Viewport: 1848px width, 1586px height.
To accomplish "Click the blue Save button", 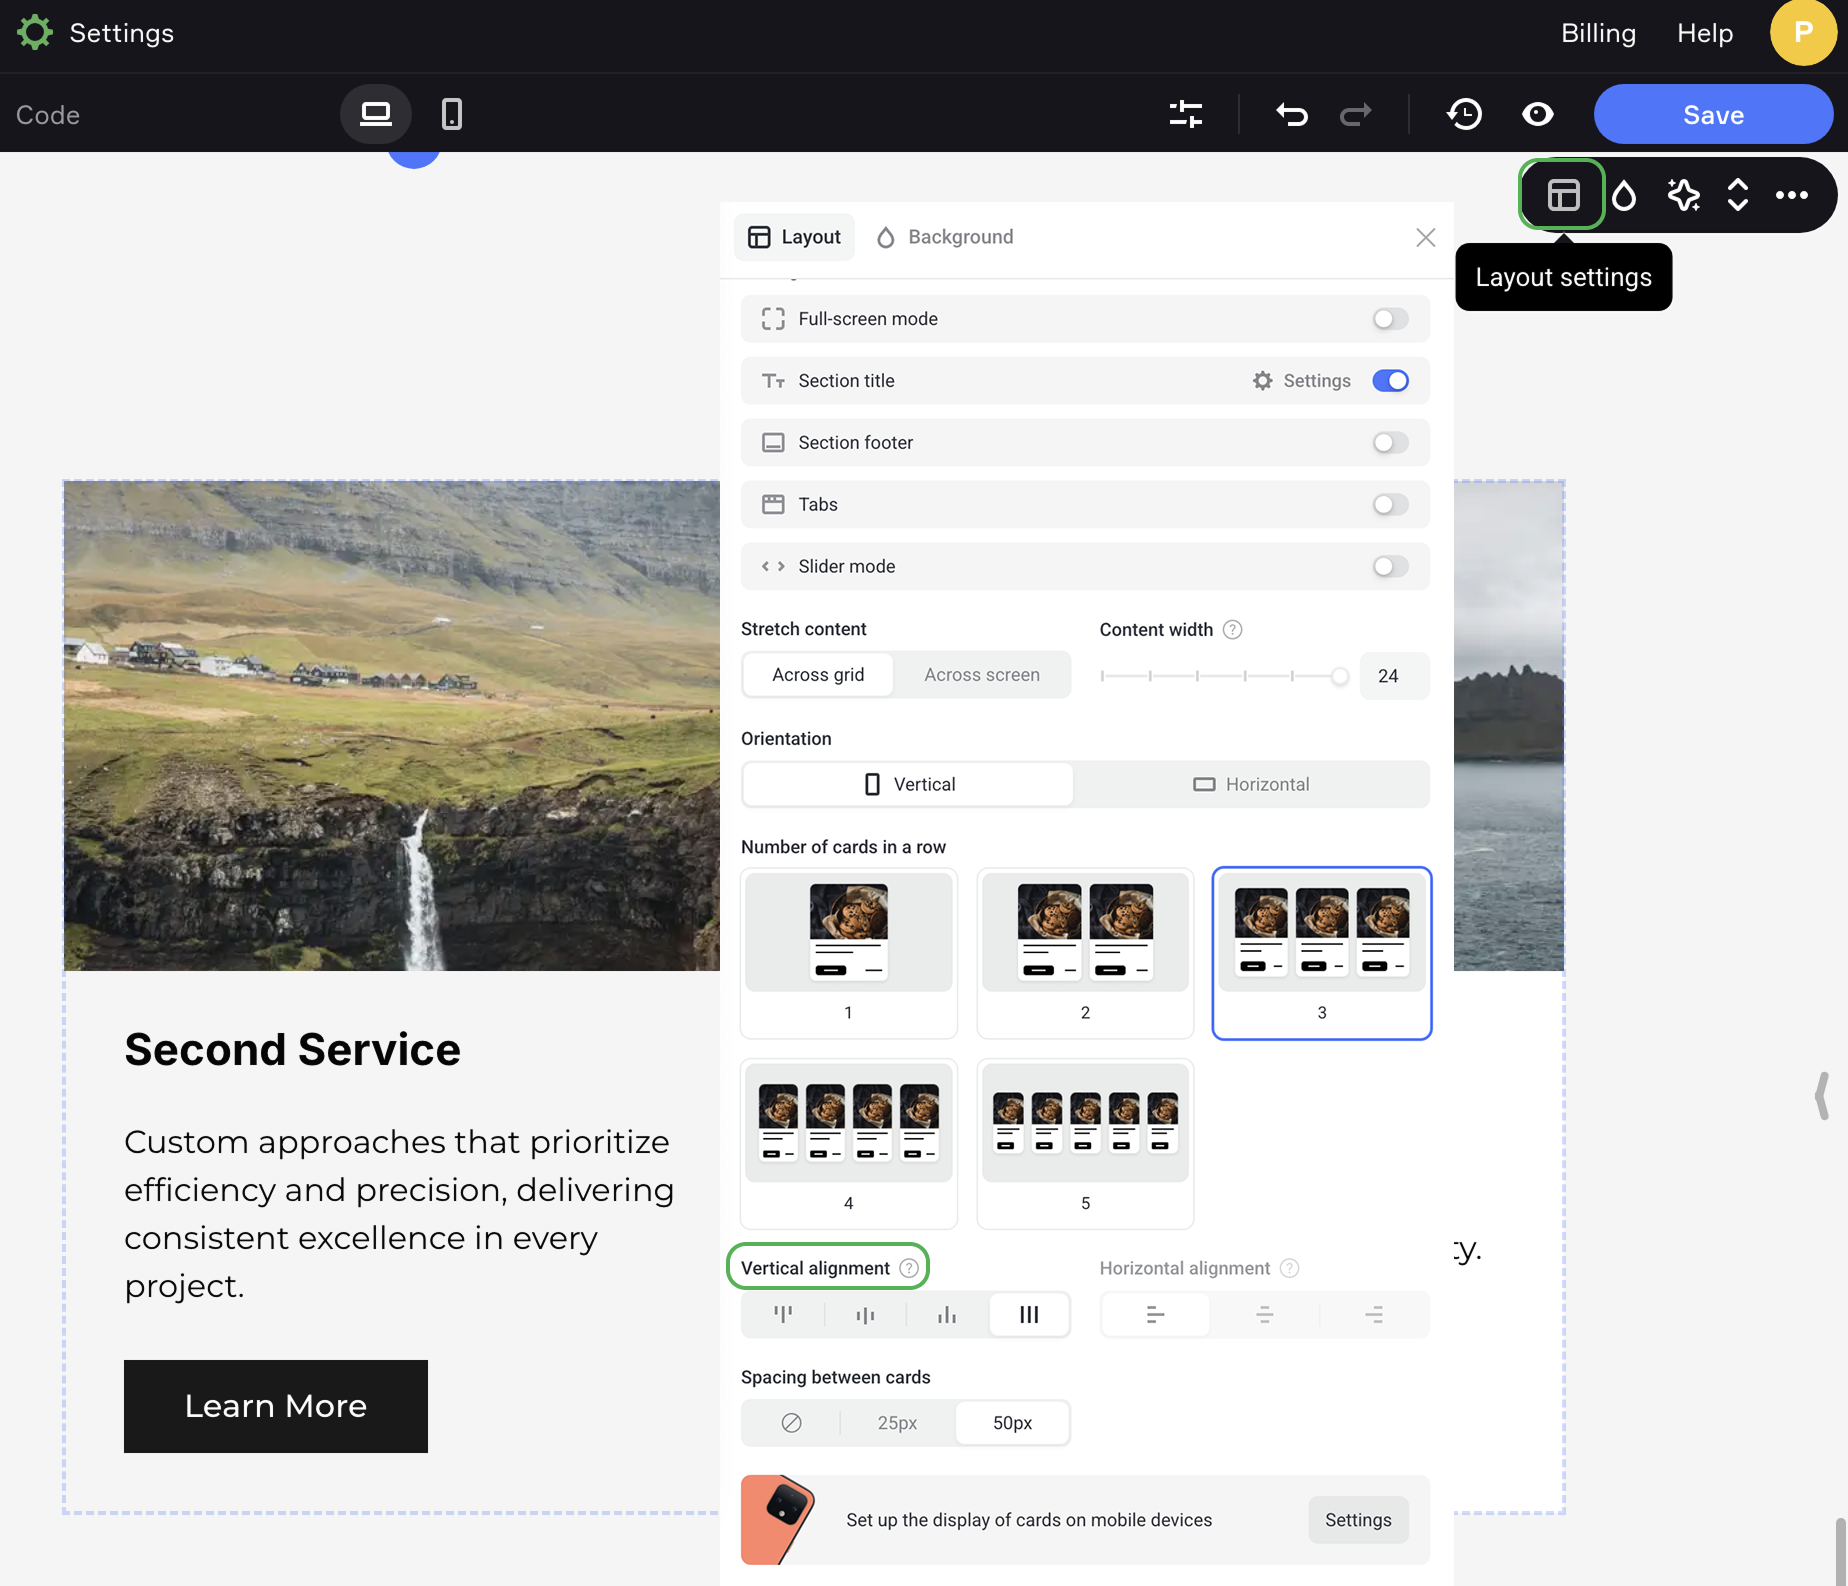I will [1713, 115].
